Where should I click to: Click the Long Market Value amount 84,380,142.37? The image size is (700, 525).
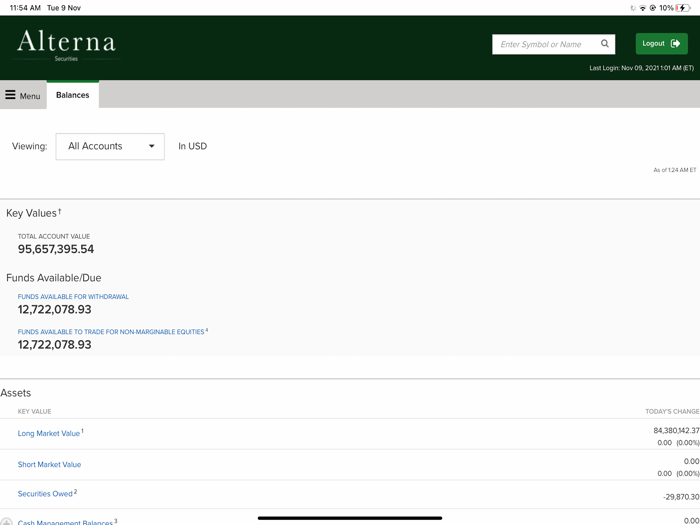676,430
